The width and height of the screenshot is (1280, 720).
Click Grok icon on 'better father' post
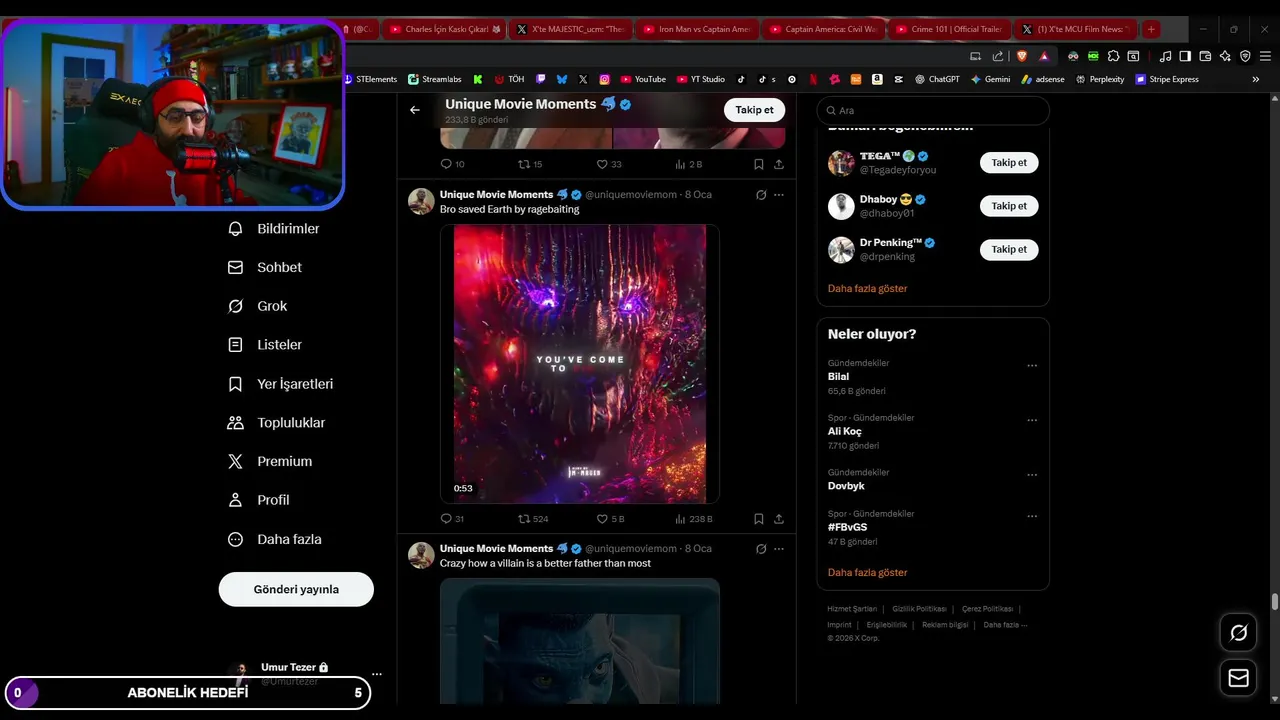point(761,549)
